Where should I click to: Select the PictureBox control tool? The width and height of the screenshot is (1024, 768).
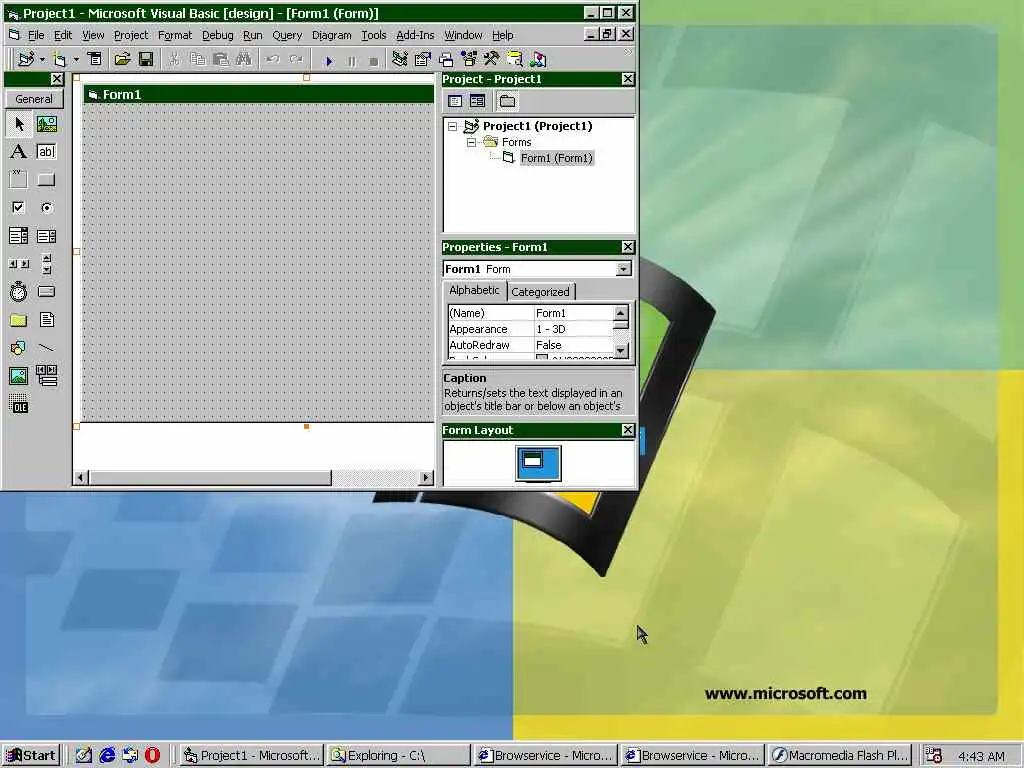(x=46, y=123)
